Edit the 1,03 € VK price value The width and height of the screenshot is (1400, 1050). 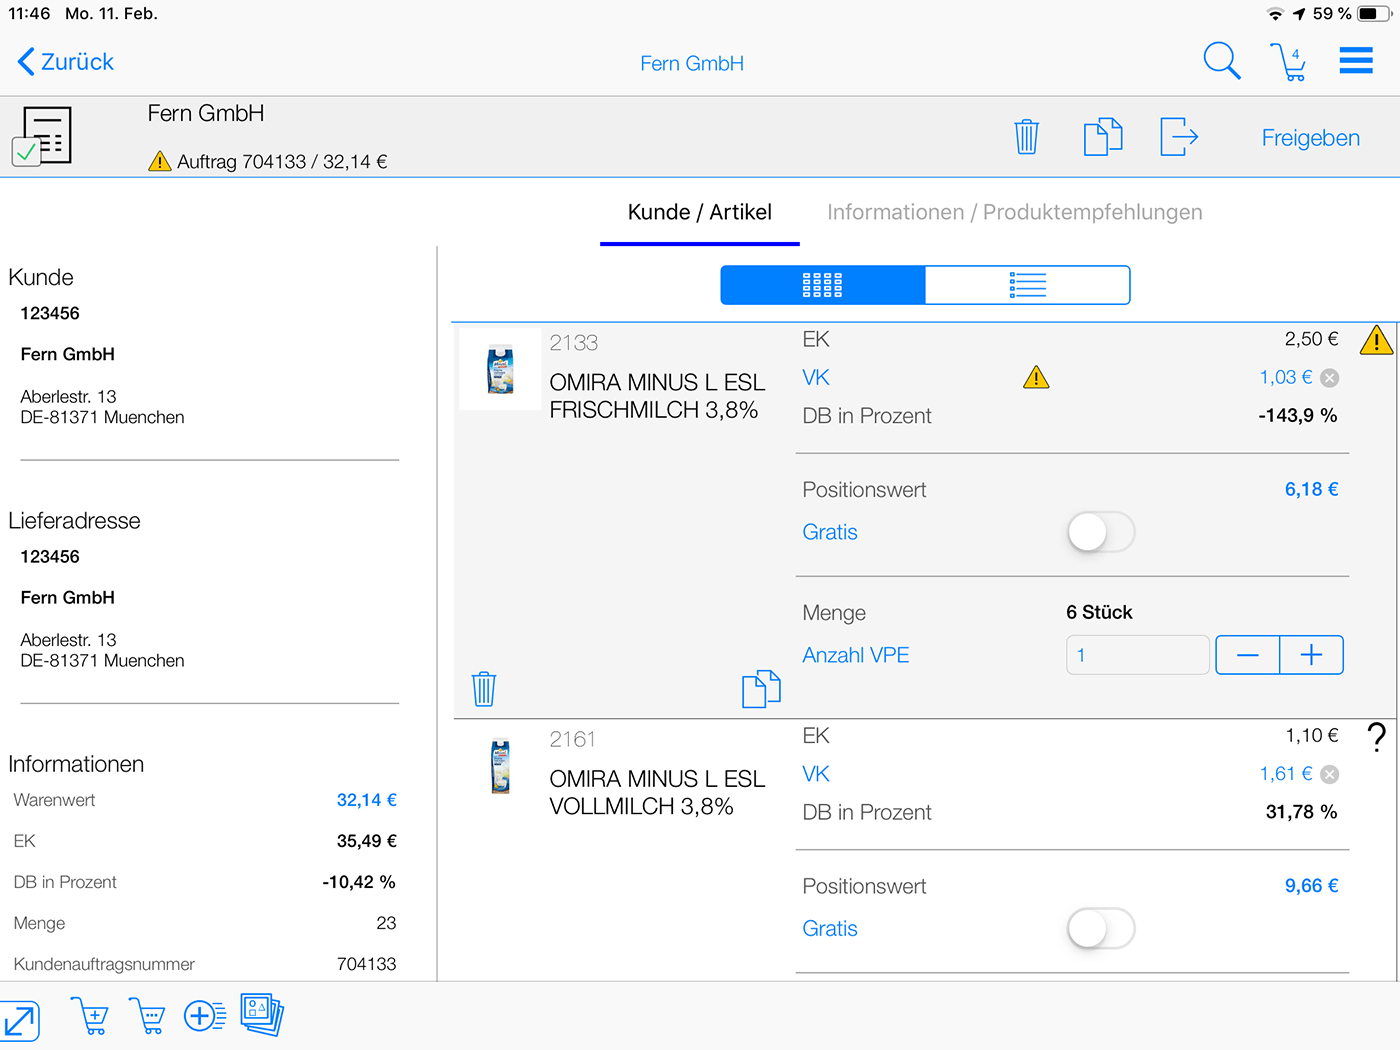tap(1285, 377)
